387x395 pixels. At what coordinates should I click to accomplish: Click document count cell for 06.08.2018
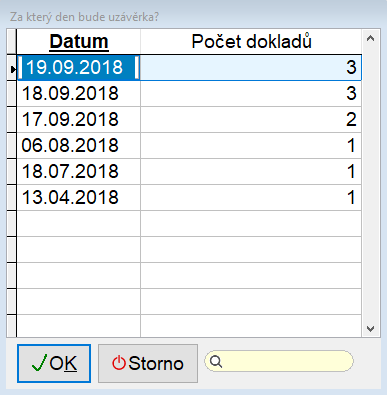pos(251,145)
